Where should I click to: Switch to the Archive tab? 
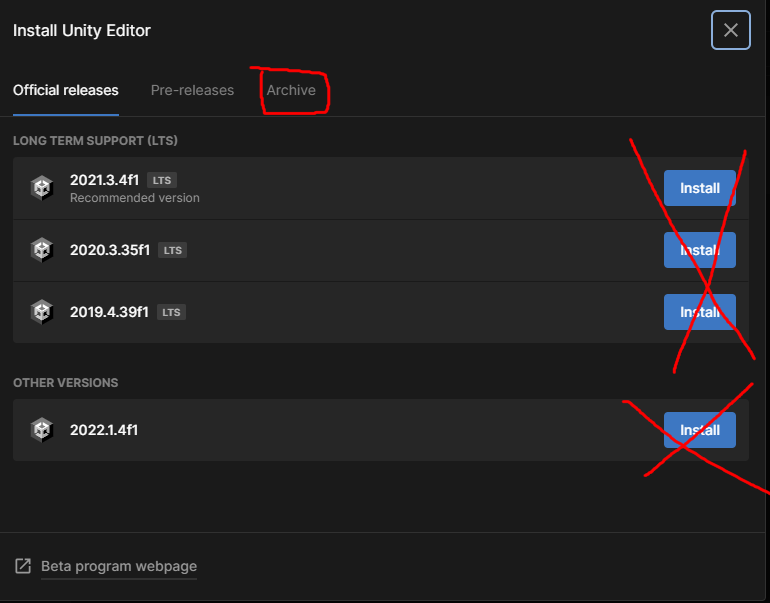coord(291,90)
